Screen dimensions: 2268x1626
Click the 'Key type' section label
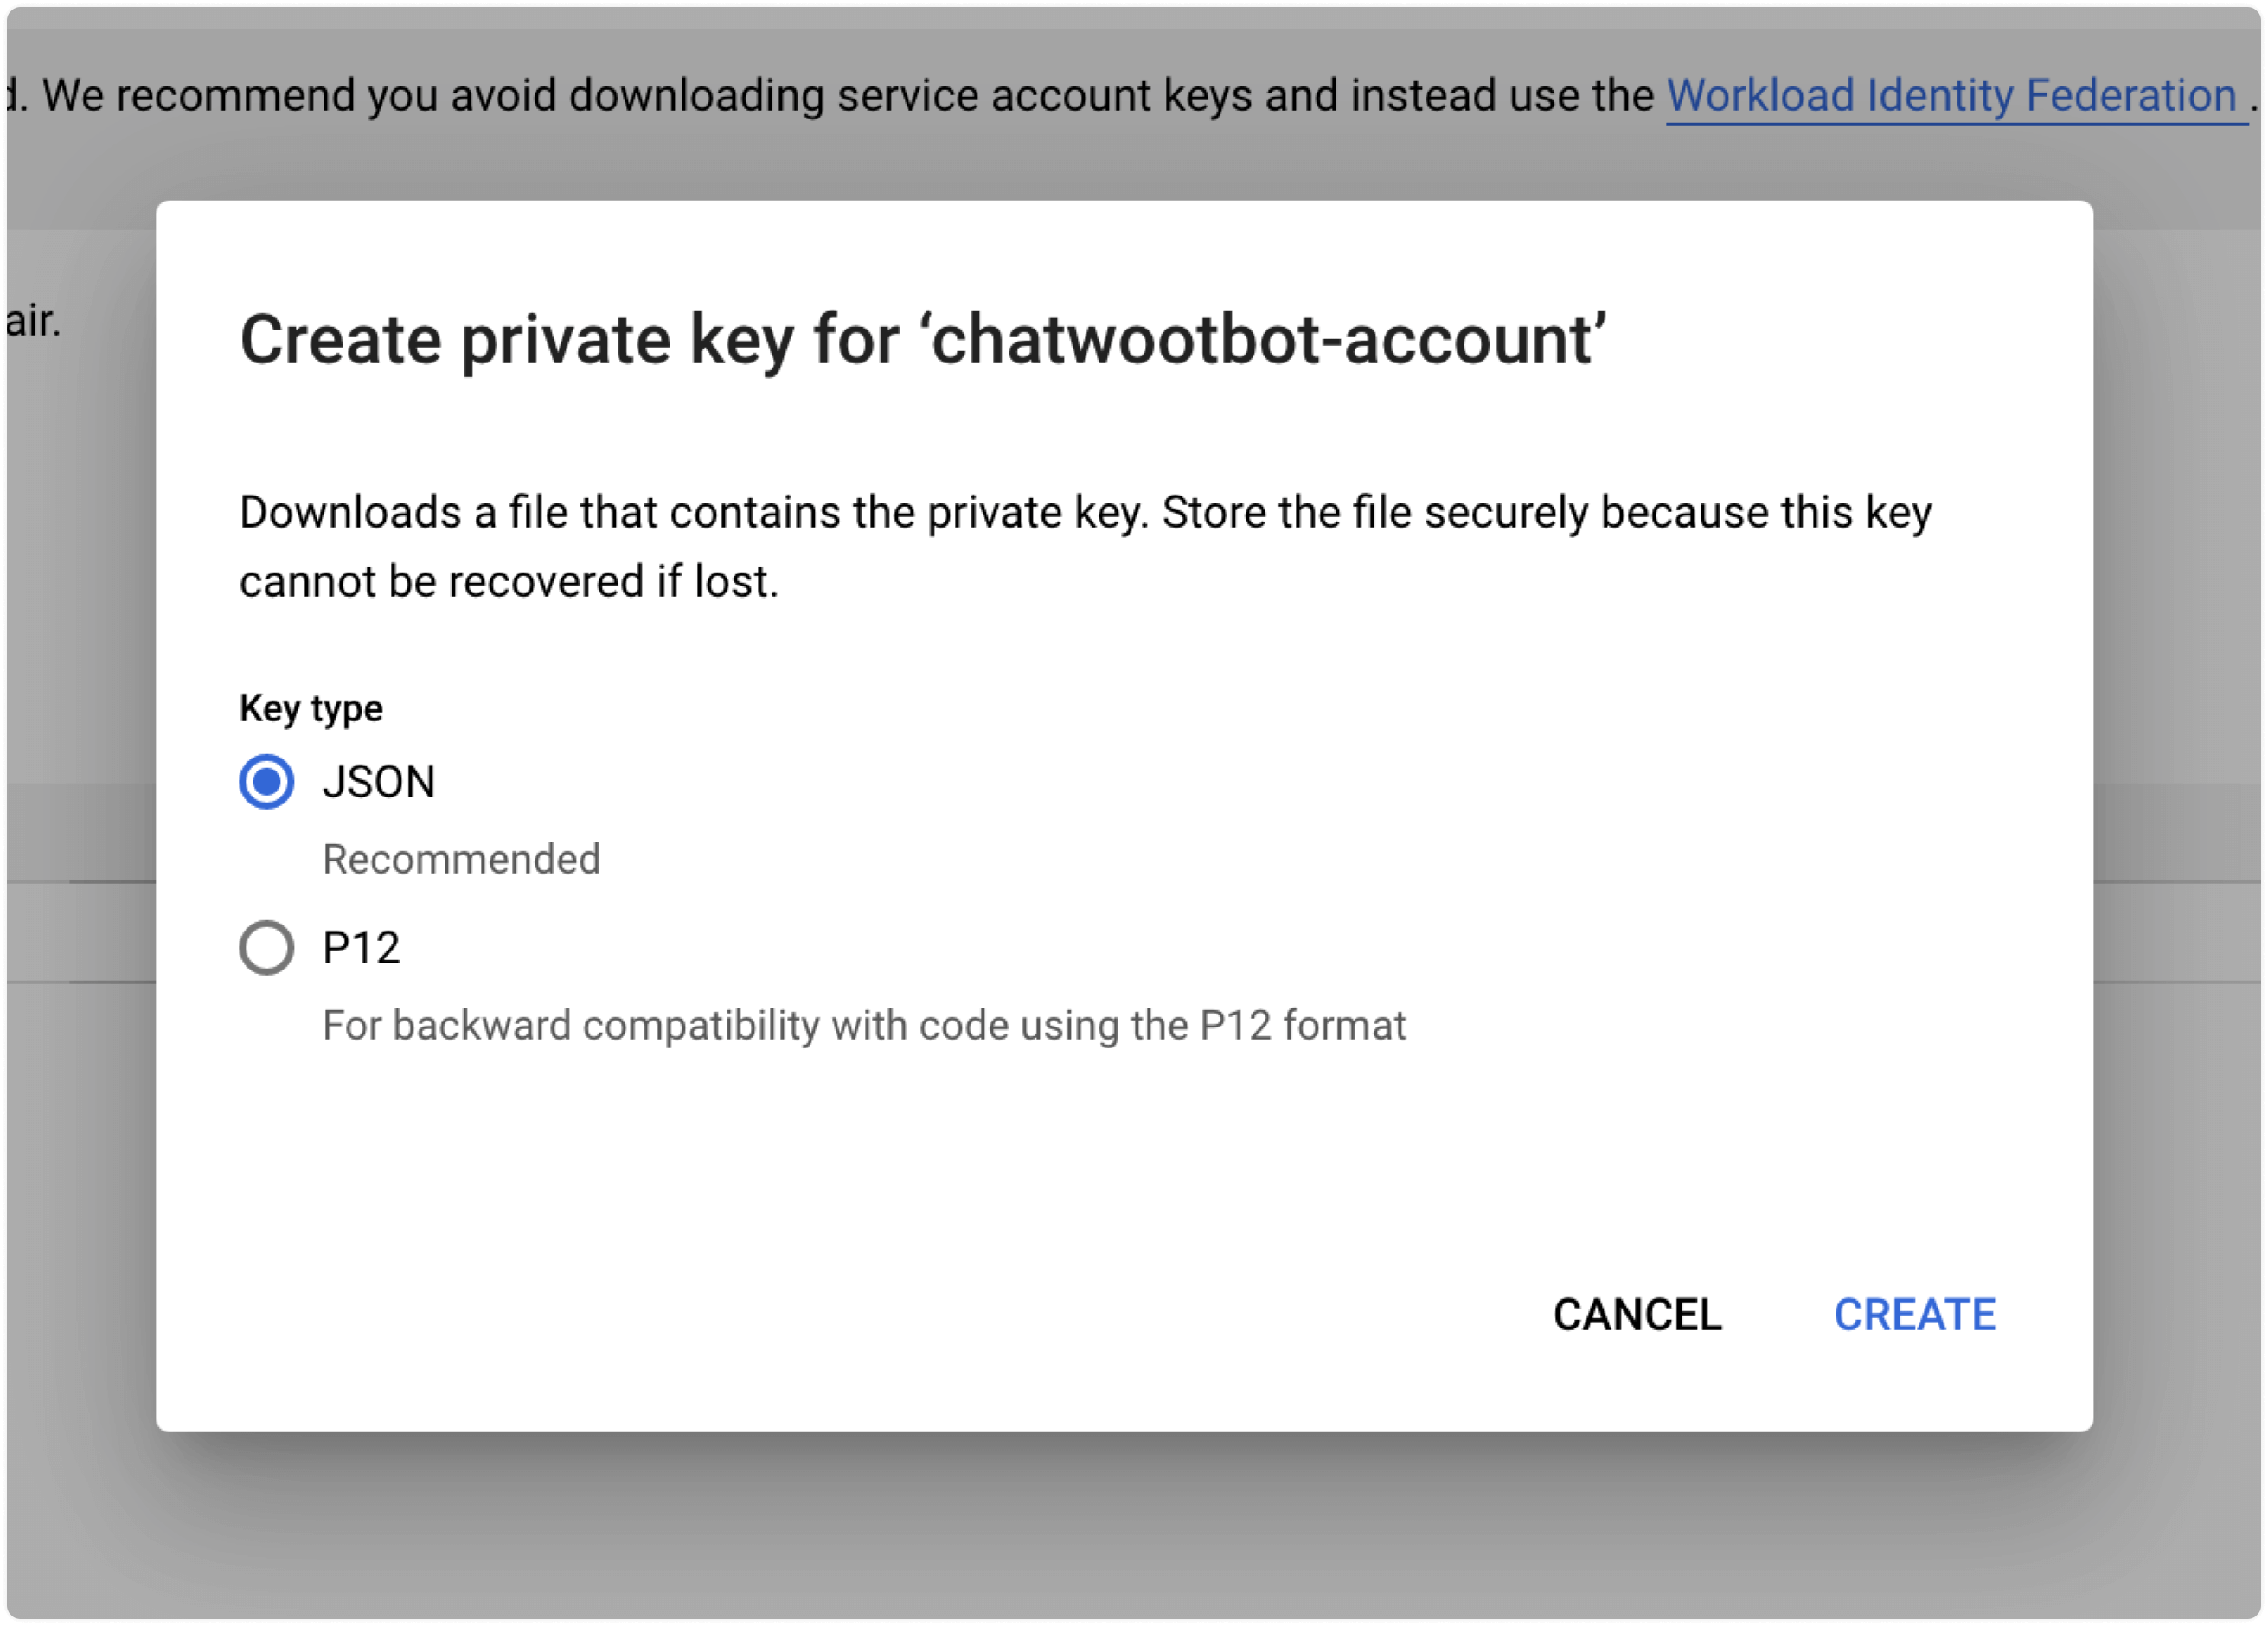tap(311, 709)
